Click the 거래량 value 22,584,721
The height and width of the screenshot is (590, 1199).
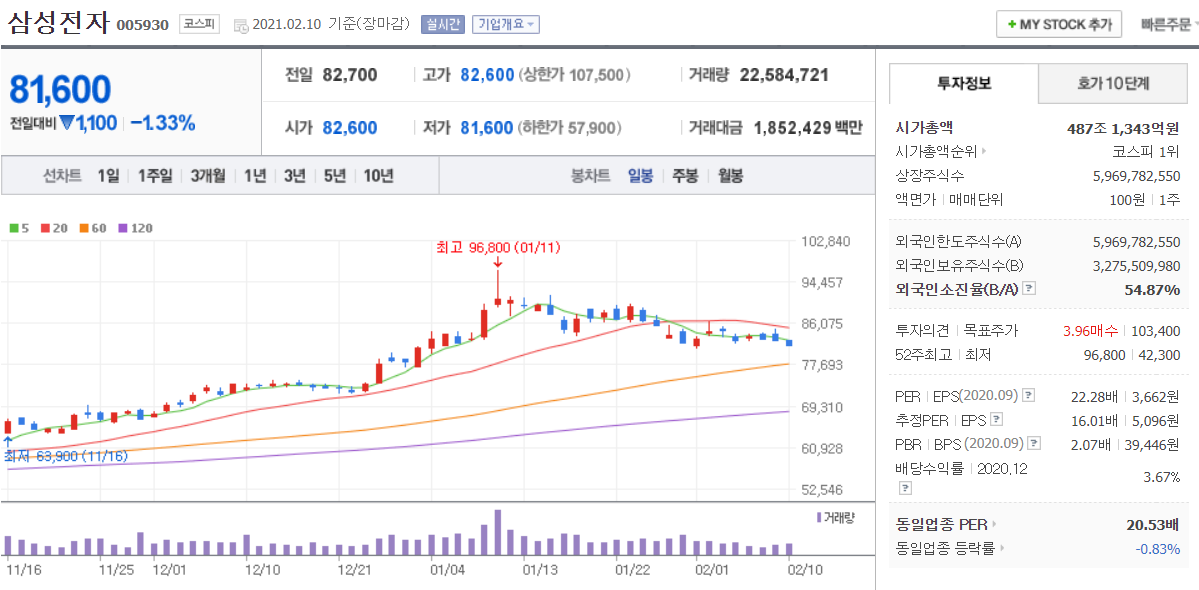coord(785,75)
